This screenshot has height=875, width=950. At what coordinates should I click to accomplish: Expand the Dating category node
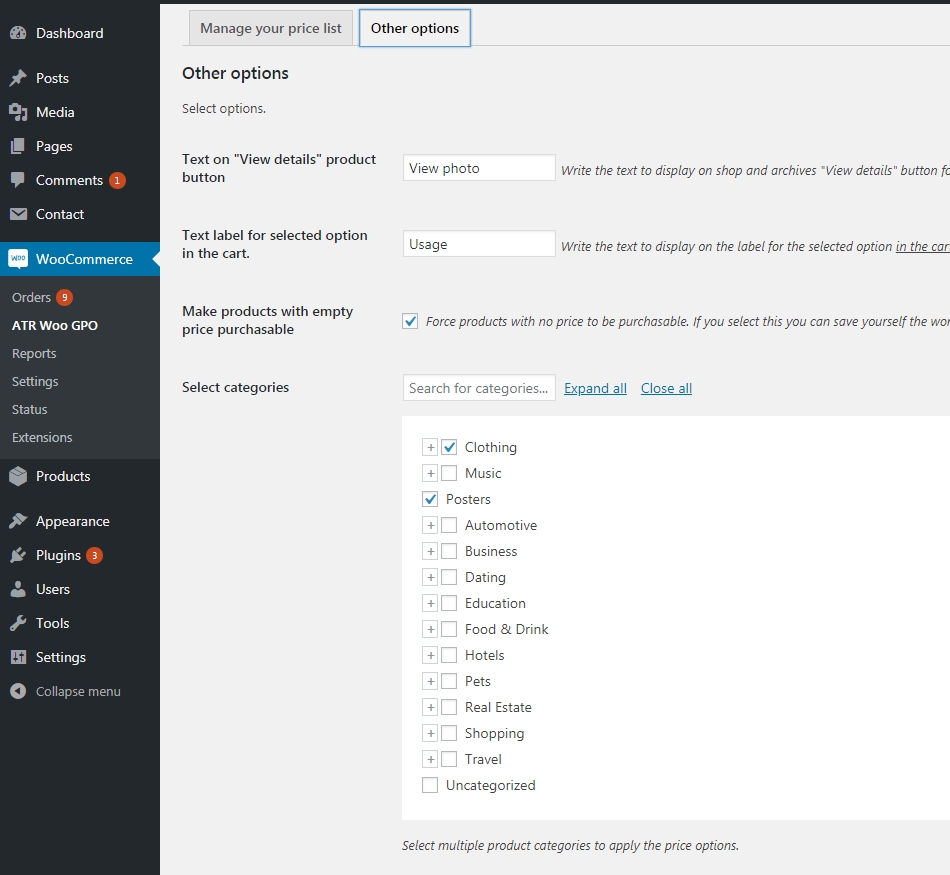(430, 577)
